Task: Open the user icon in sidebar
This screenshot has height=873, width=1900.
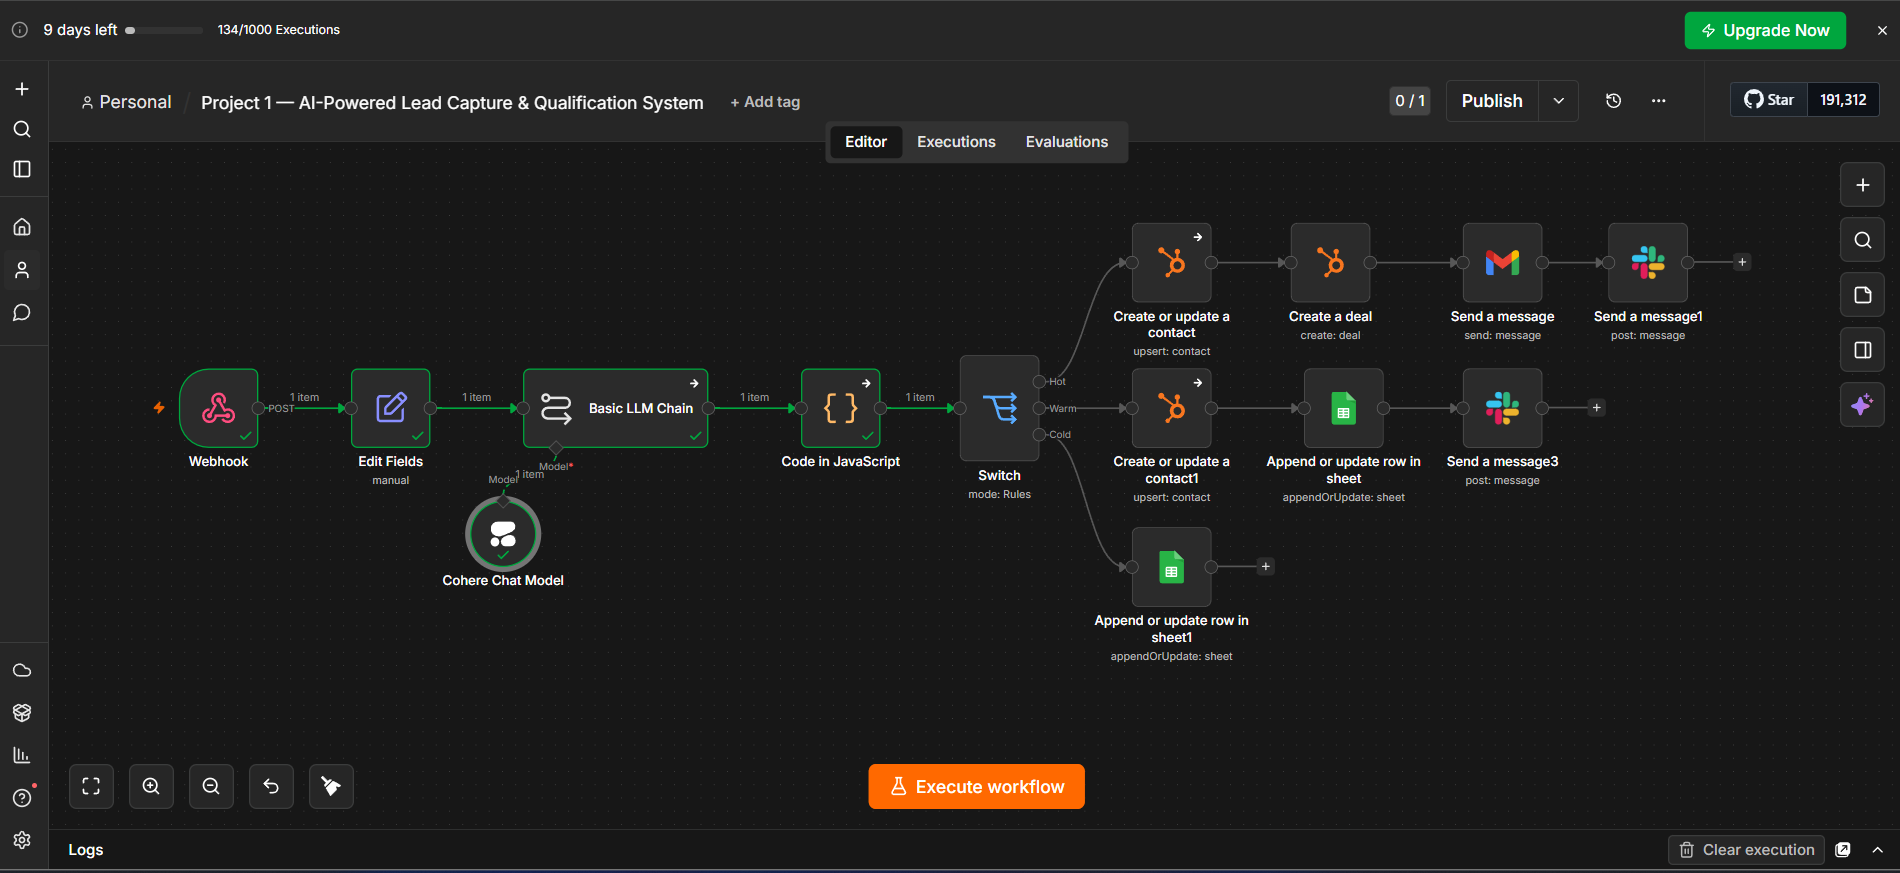Action: [x=22, y=270]
